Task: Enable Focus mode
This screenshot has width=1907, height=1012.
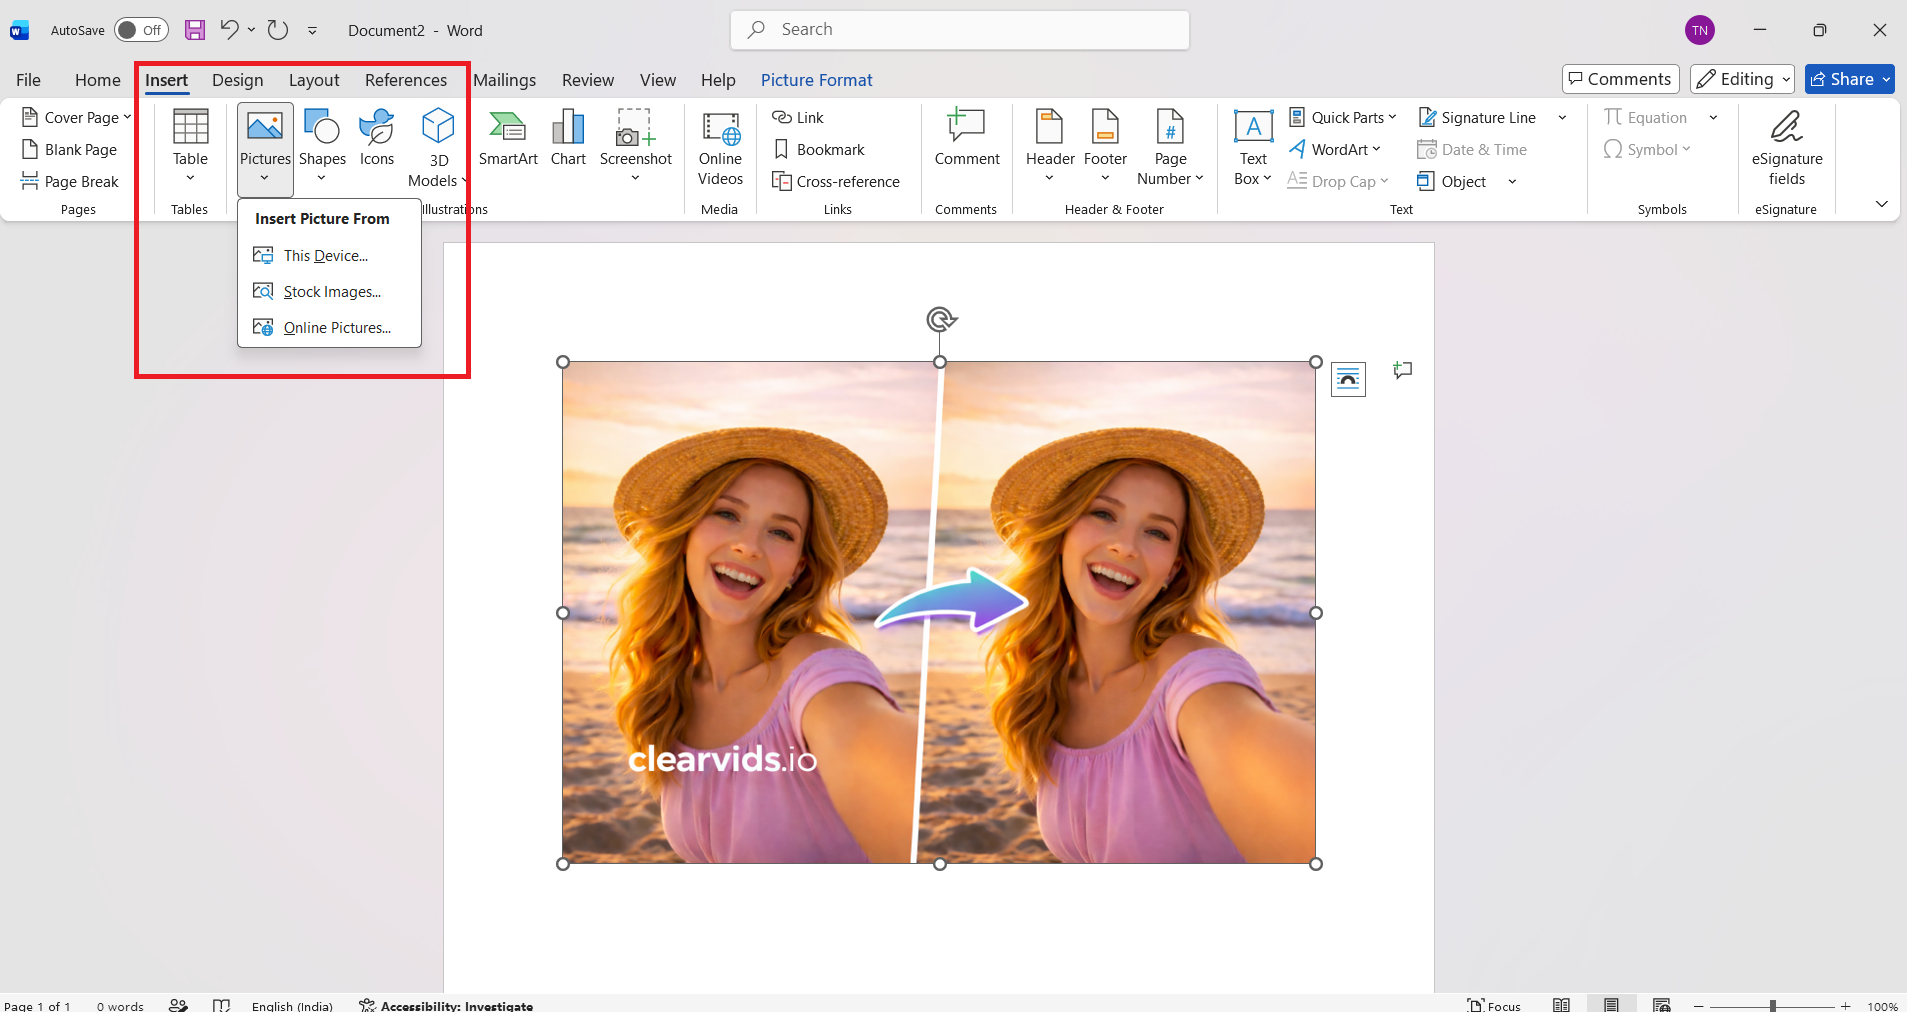Action: (x=1494, y=1005)
